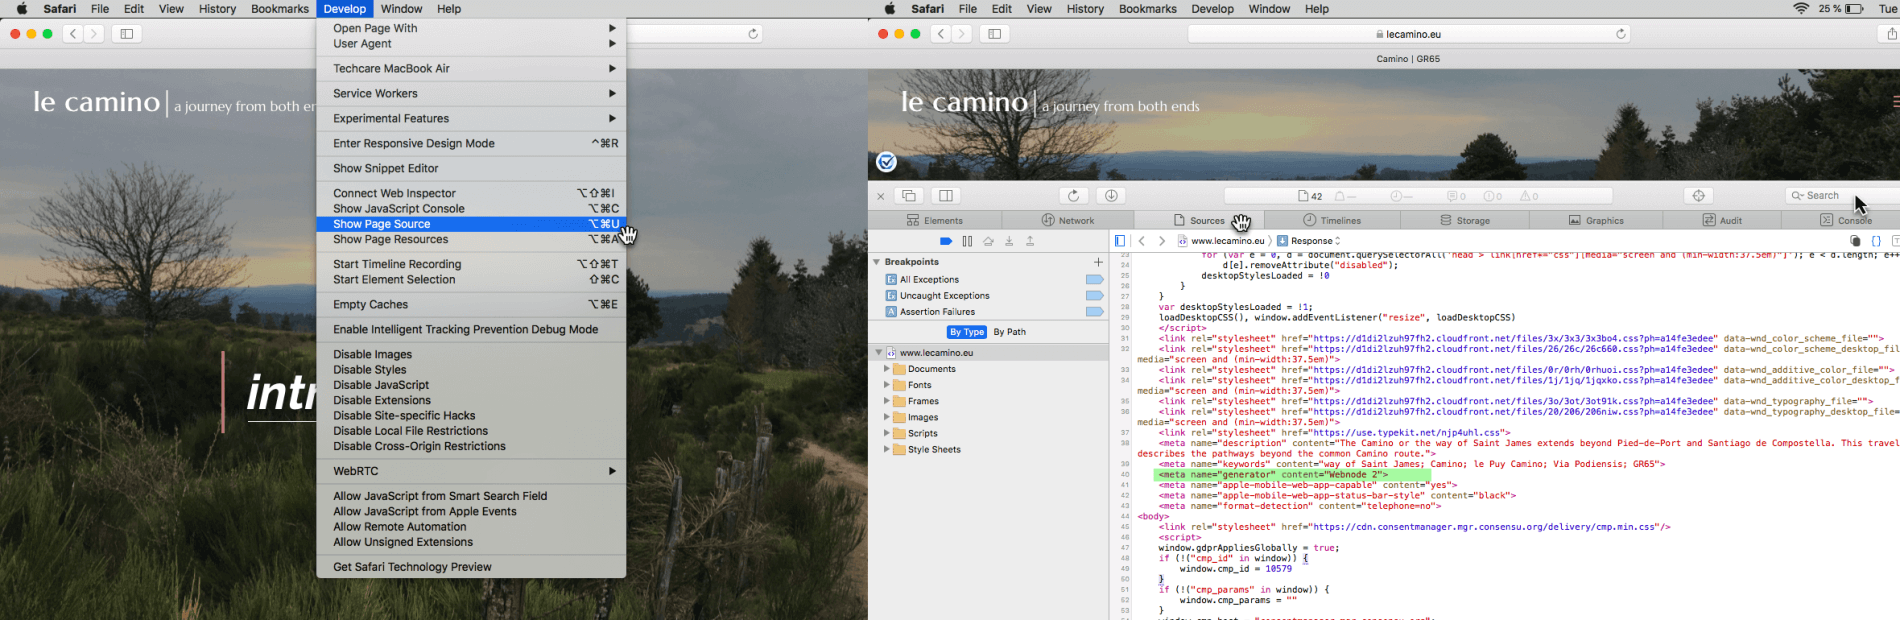Group sources By Type

(967, 332)
